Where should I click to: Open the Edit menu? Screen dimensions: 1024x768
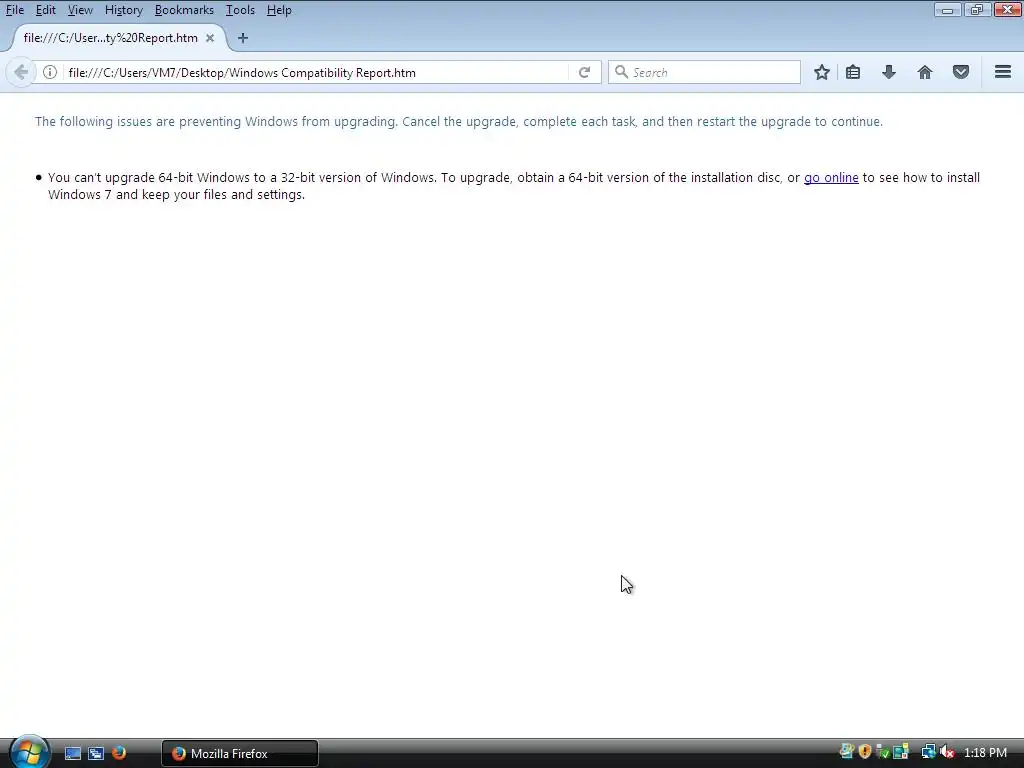tap(45, 10)
